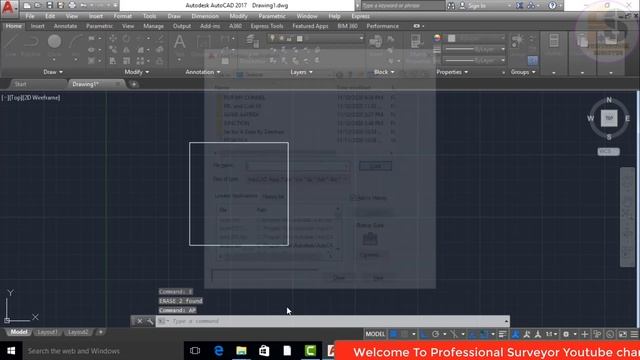Open the annotation scale 1:1 dropdown
The width and height of the screenshot is (640, 360).
(x=551, y=334)
